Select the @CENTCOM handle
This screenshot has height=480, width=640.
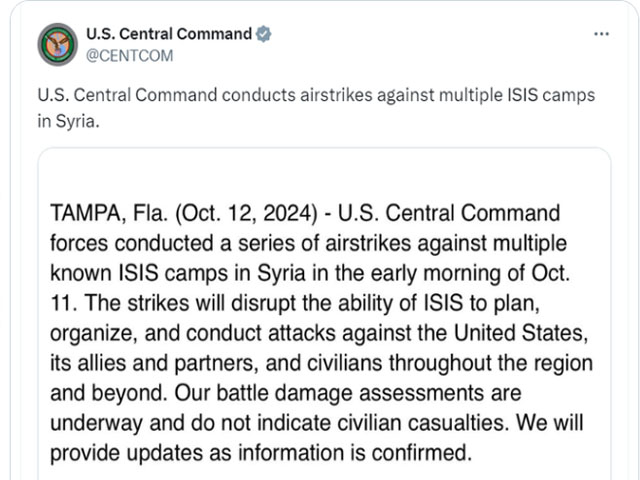129,56
